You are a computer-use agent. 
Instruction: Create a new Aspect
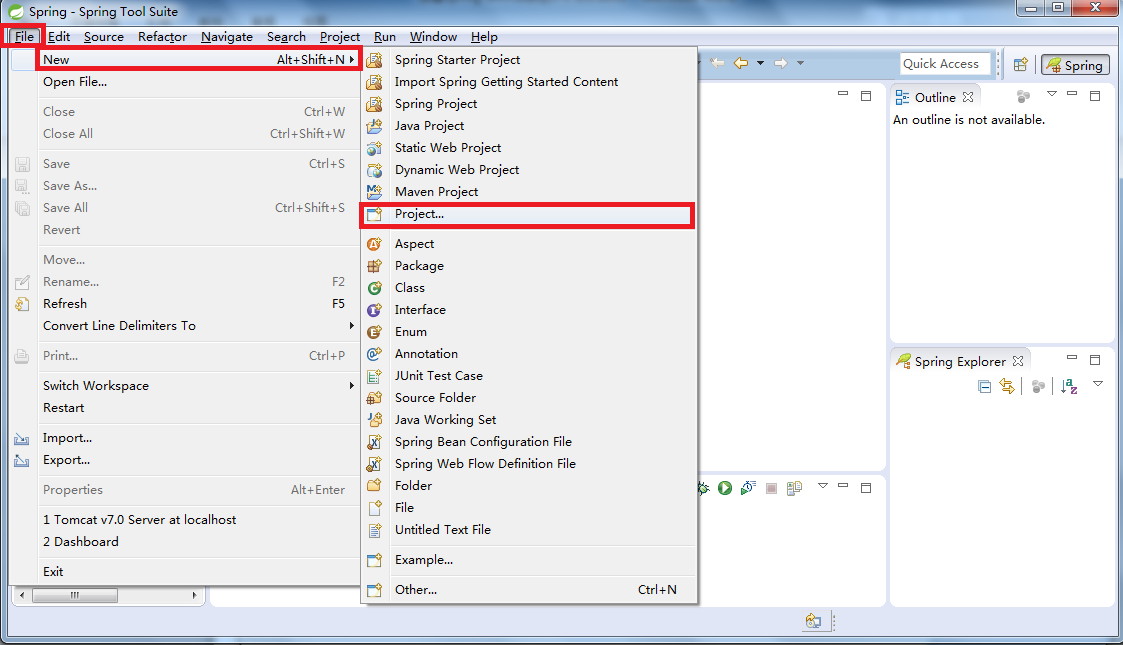coord(528,244)
